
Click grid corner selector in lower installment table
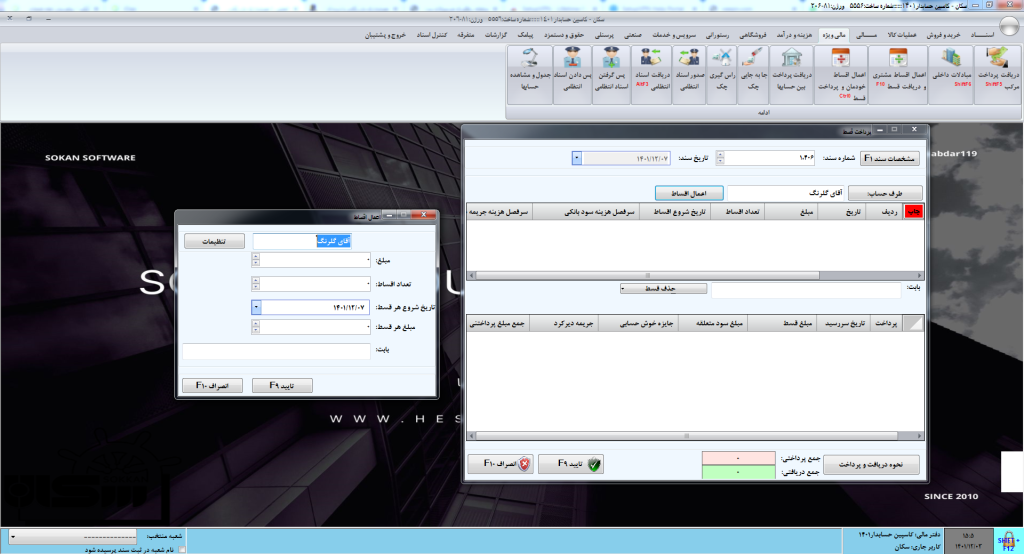tap(913, 323)
